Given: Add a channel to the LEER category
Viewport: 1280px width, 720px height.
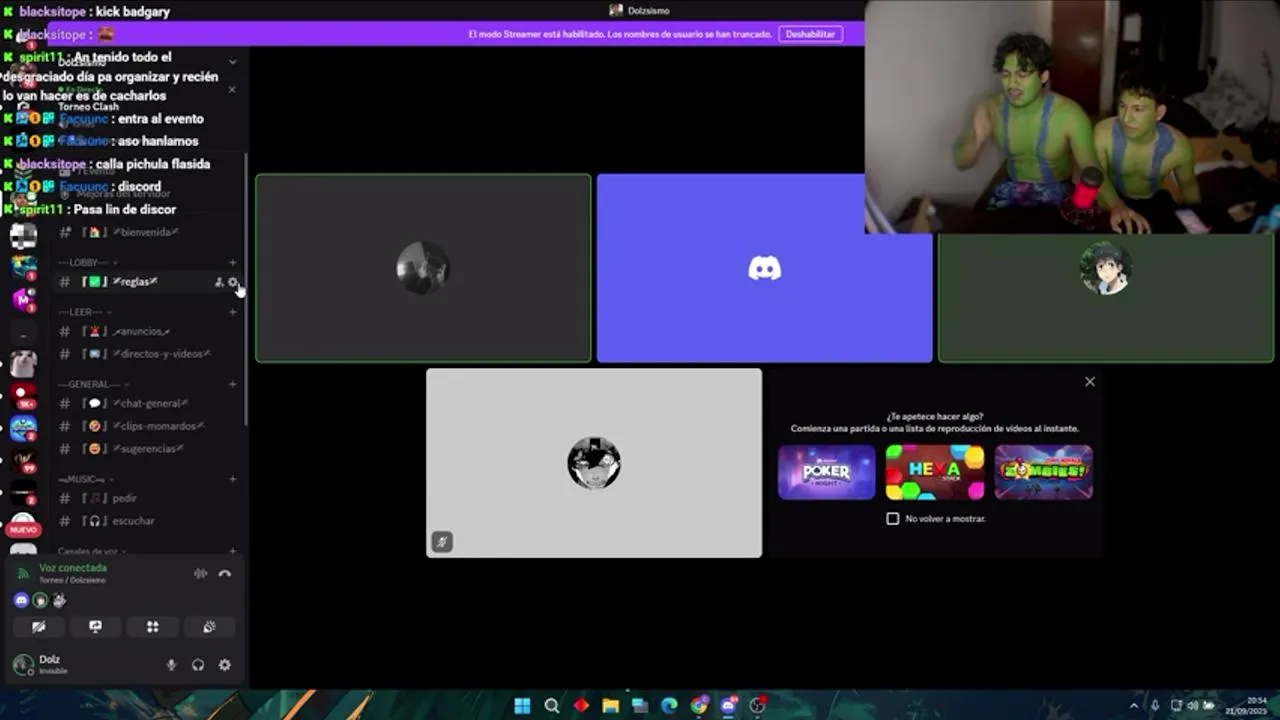Looking at the screenshot, I should pyautogui.click(x=233, y=312).
